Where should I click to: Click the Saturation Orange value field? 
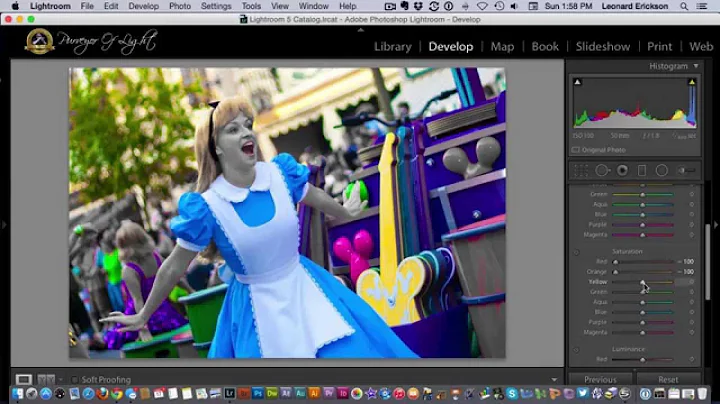[686, 272]
